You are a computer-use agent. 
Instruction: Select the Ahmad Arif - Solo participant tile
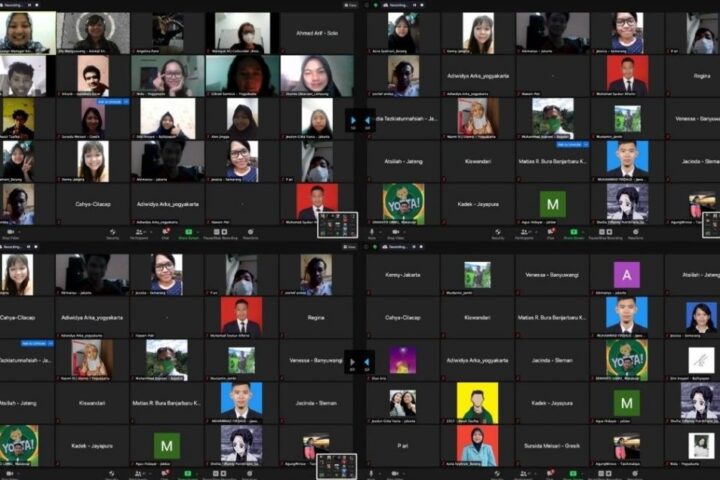pos(317,33)
